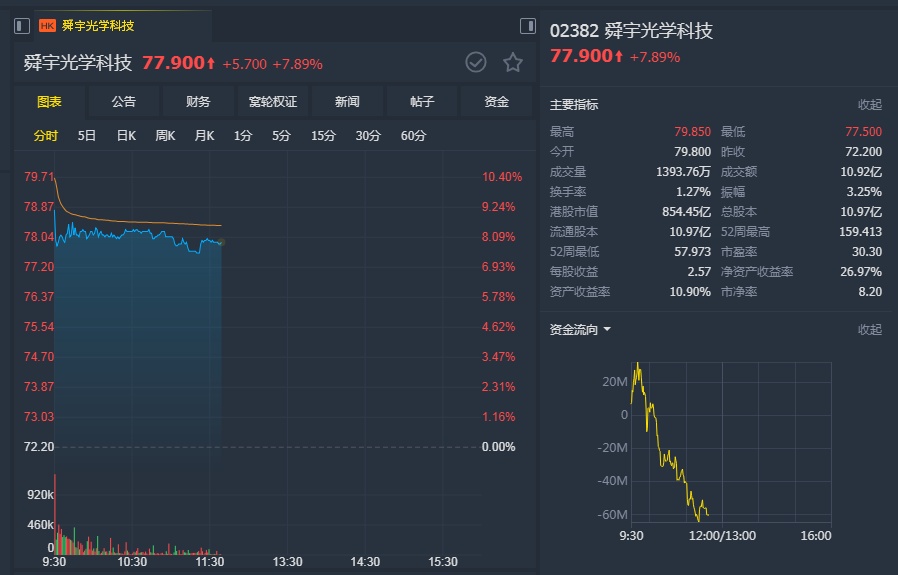This screenshot has width=898, height=575.
Task: Select the 分时 intraday chart period
Action: click(x=46, y=136)
